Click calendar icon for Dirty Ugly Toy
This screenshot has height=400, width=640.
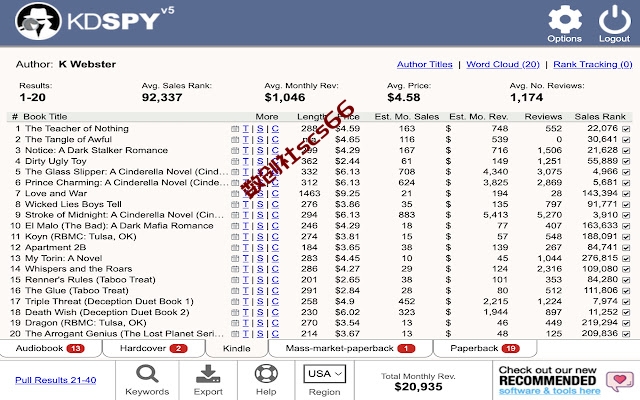[235, 161]
